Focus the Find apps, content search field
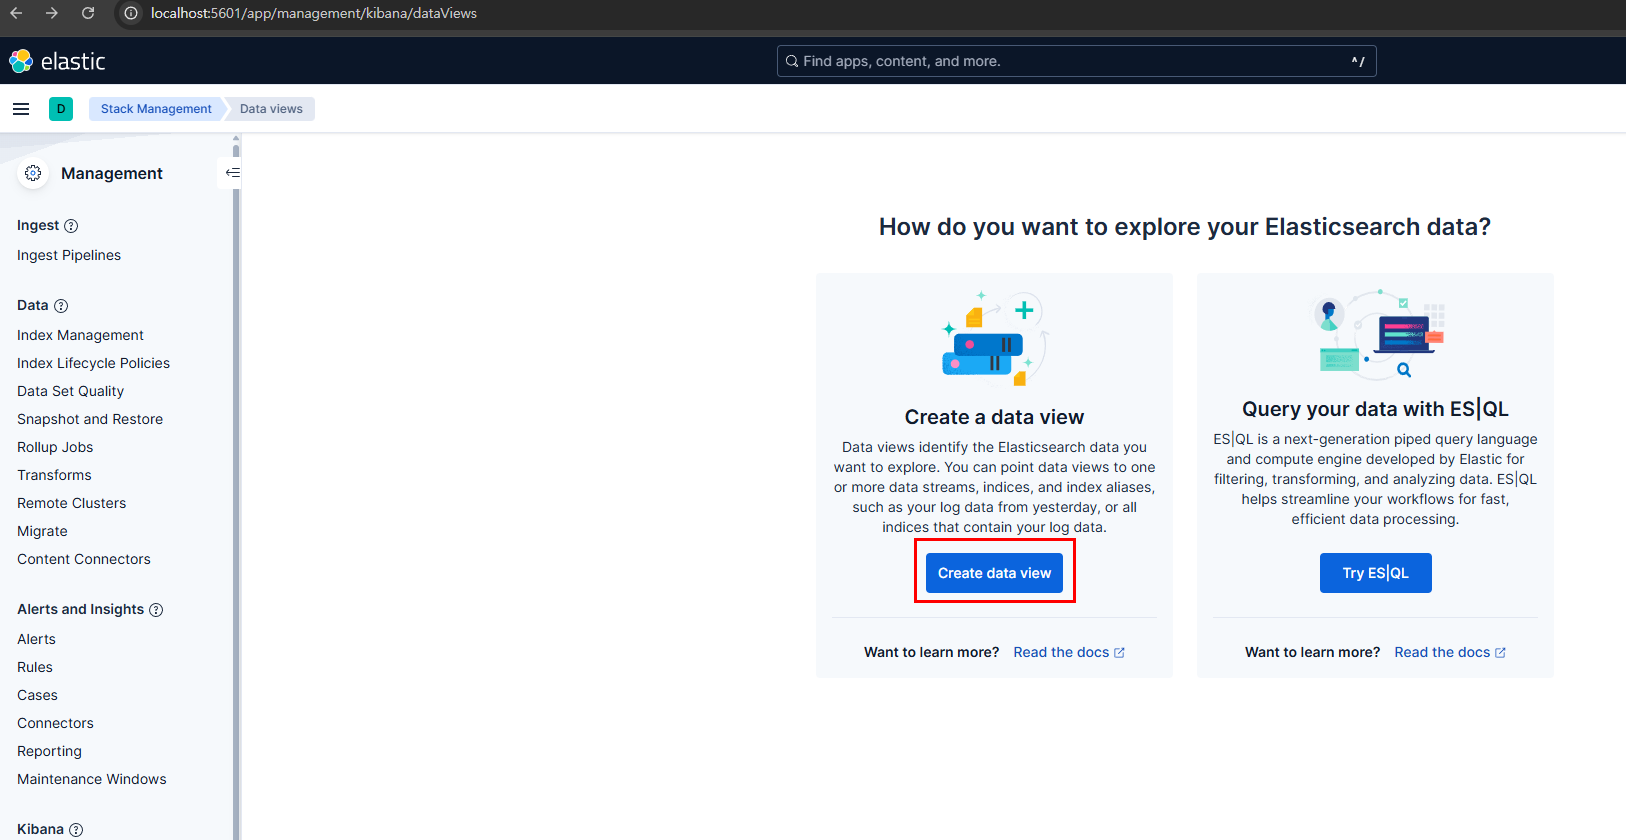1626x840 pixels. pyautogui.click(x=1076, y=61)
